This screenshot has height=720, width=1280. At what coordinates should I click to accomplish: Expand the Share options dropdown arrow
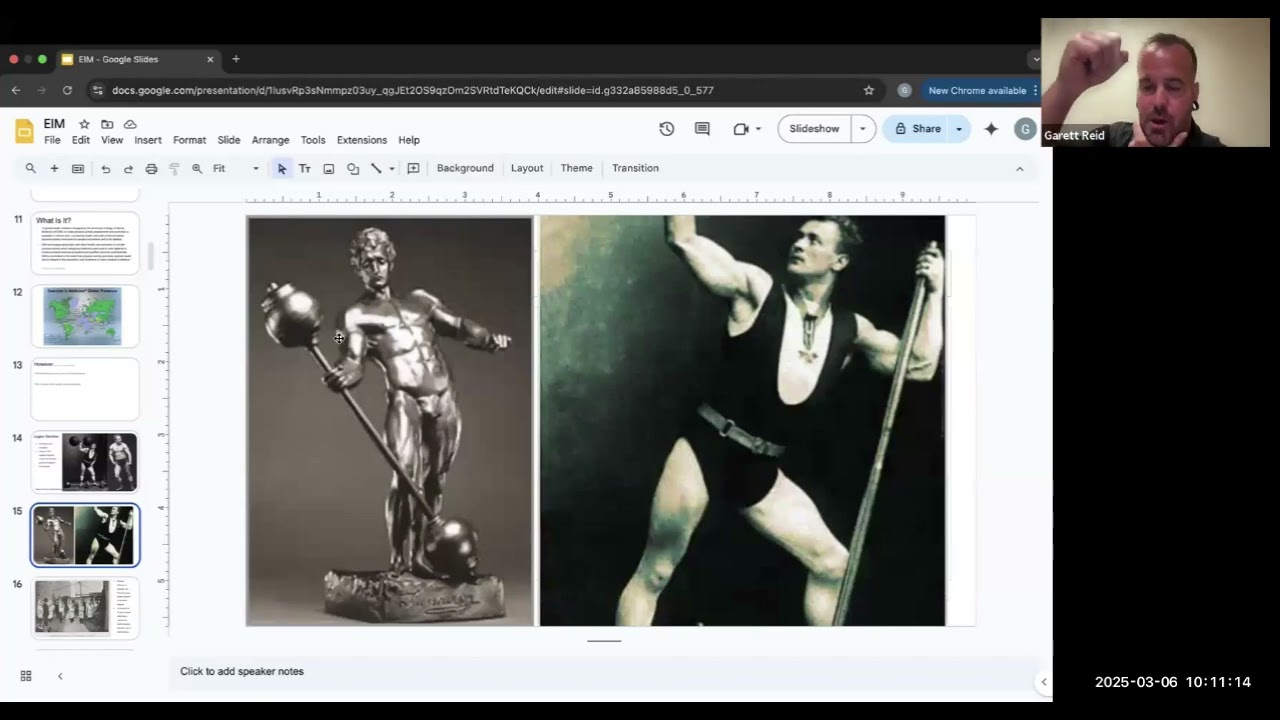tap(959, 129)
